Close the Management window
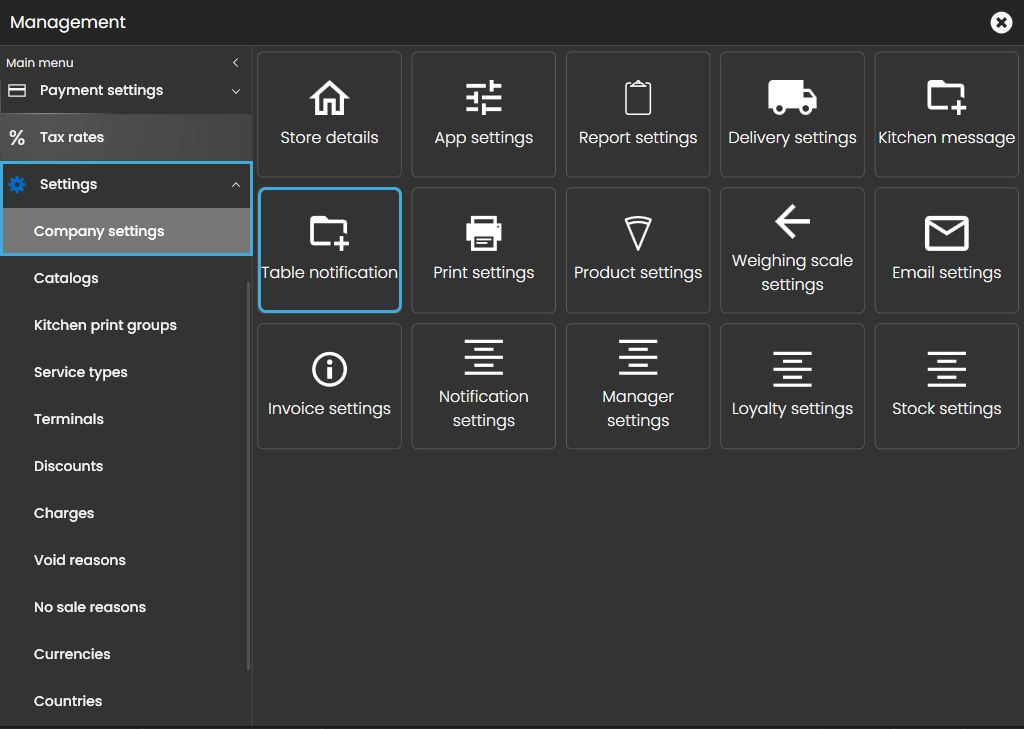The image size is (1024, 729). 1001,22
